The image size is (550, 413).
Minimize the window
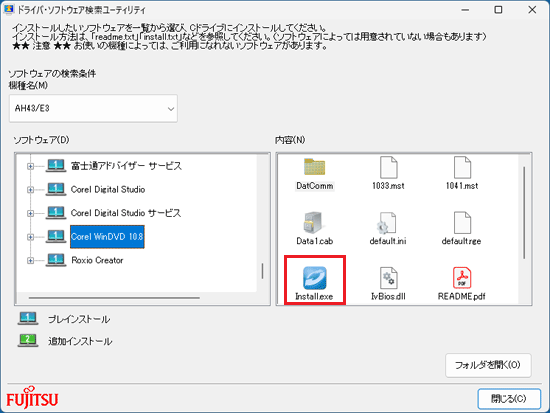[x=465, y=10]
